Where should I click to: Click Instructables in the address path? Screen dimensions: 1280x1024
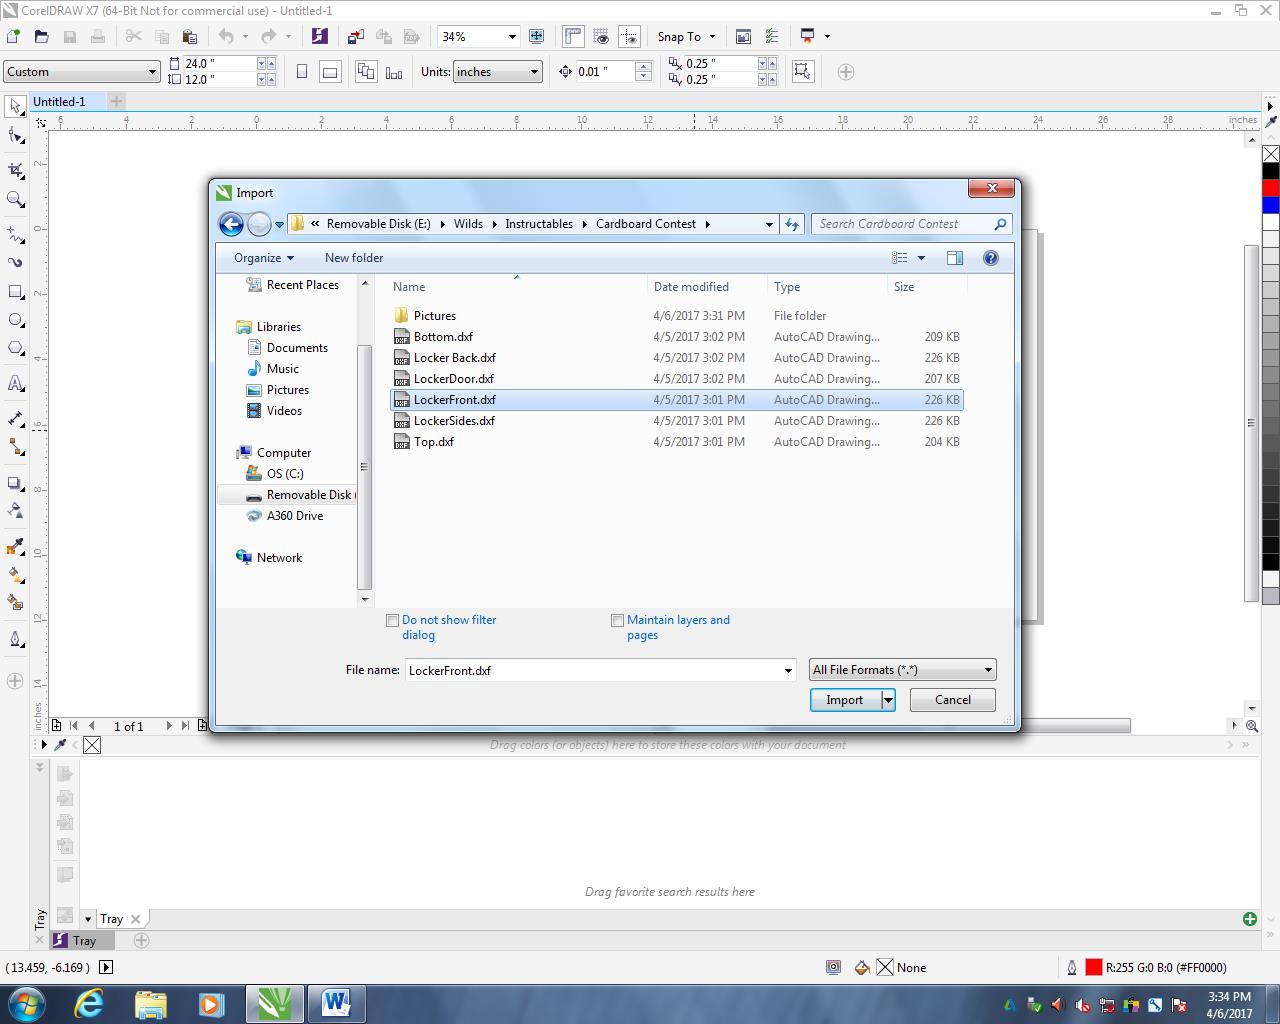coord(539,224)
